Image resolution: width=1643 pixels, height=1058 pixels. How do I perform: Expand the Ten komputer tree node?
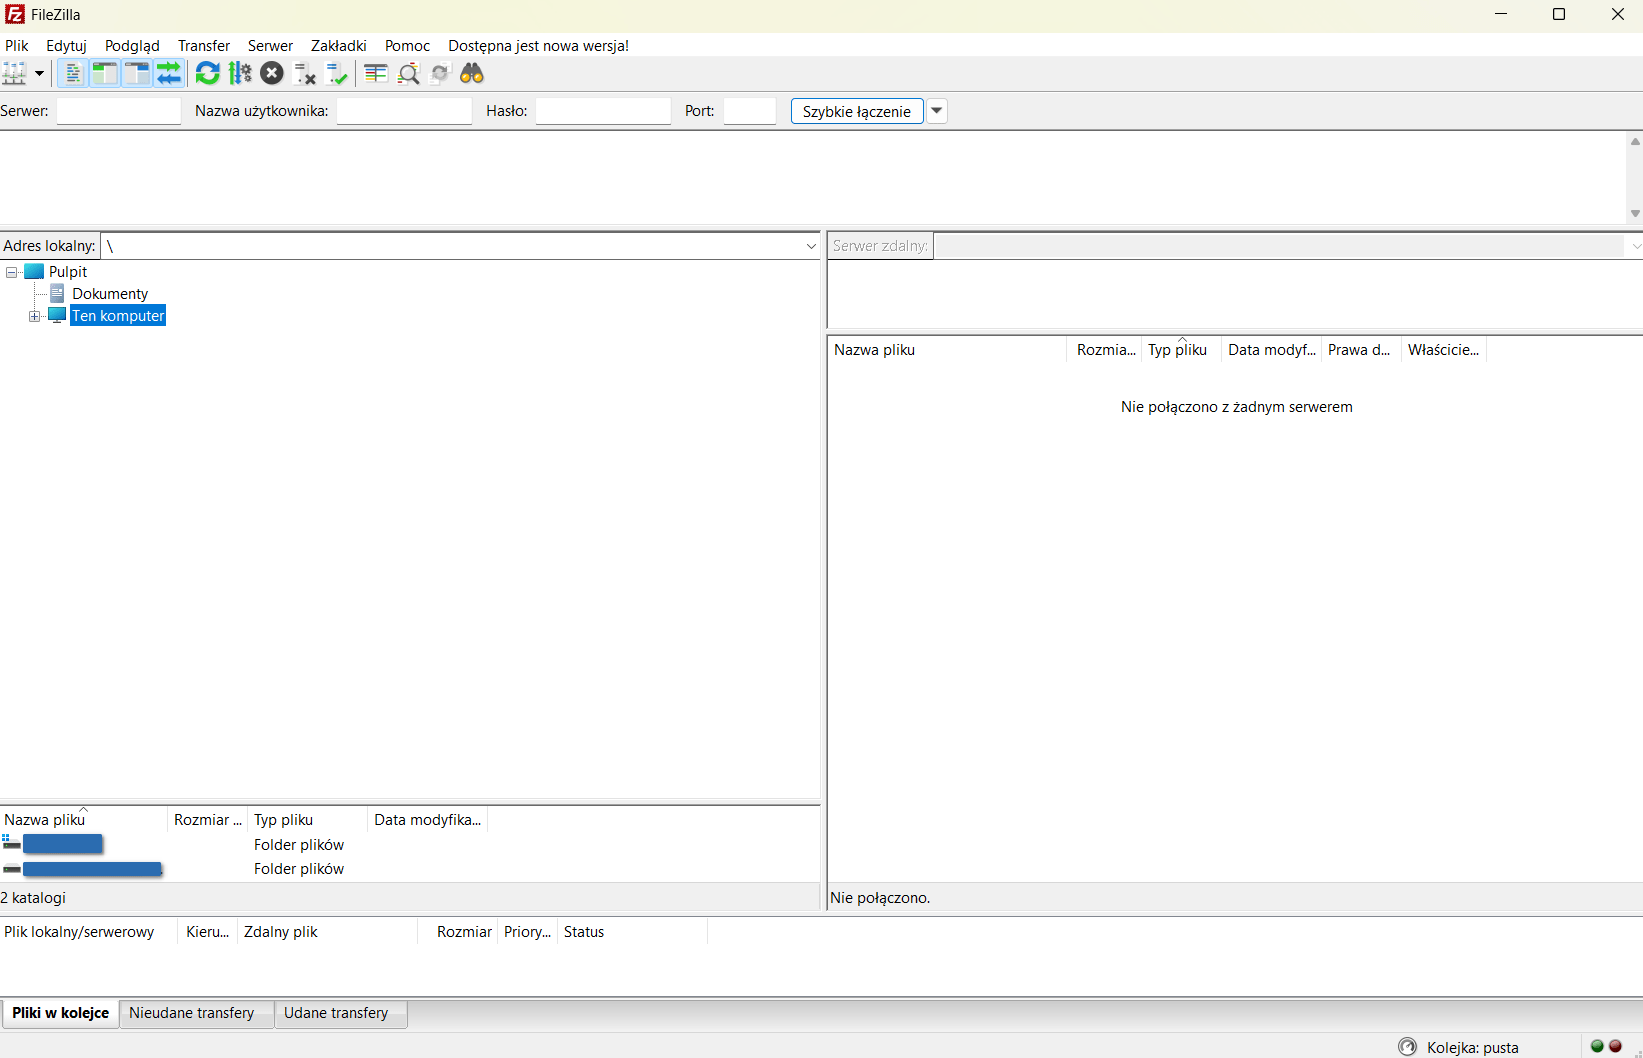35,316
